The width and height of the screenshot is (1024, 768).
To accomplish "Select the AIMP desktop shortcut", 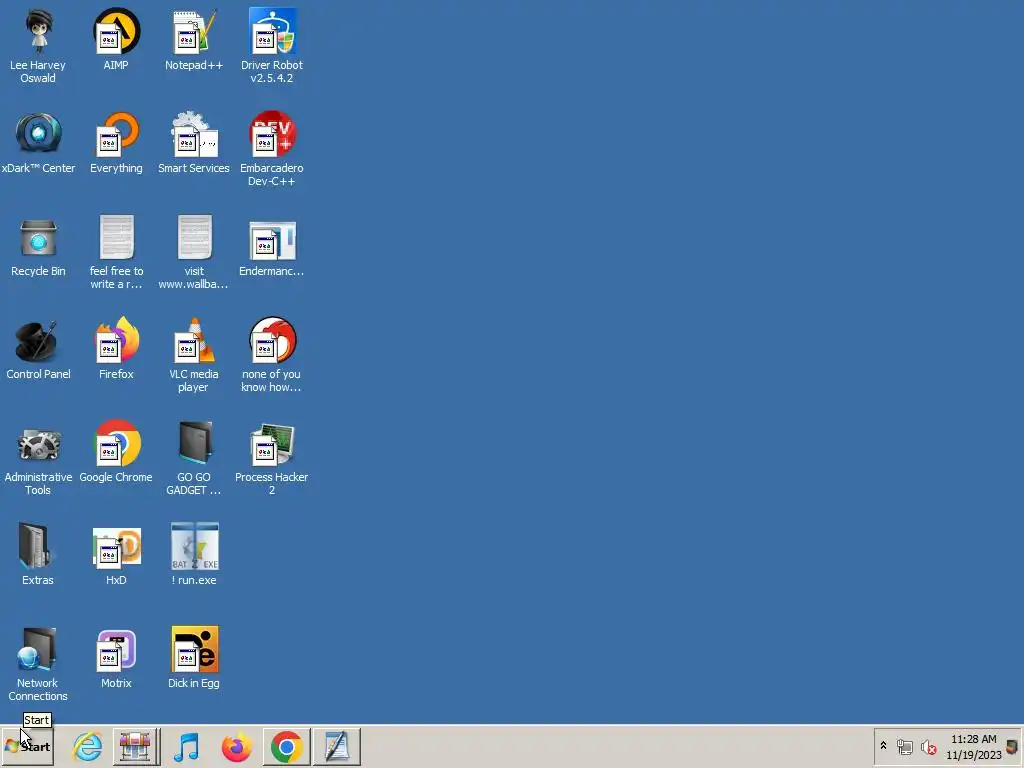I will pyautogui.click(x=116, y=39).
